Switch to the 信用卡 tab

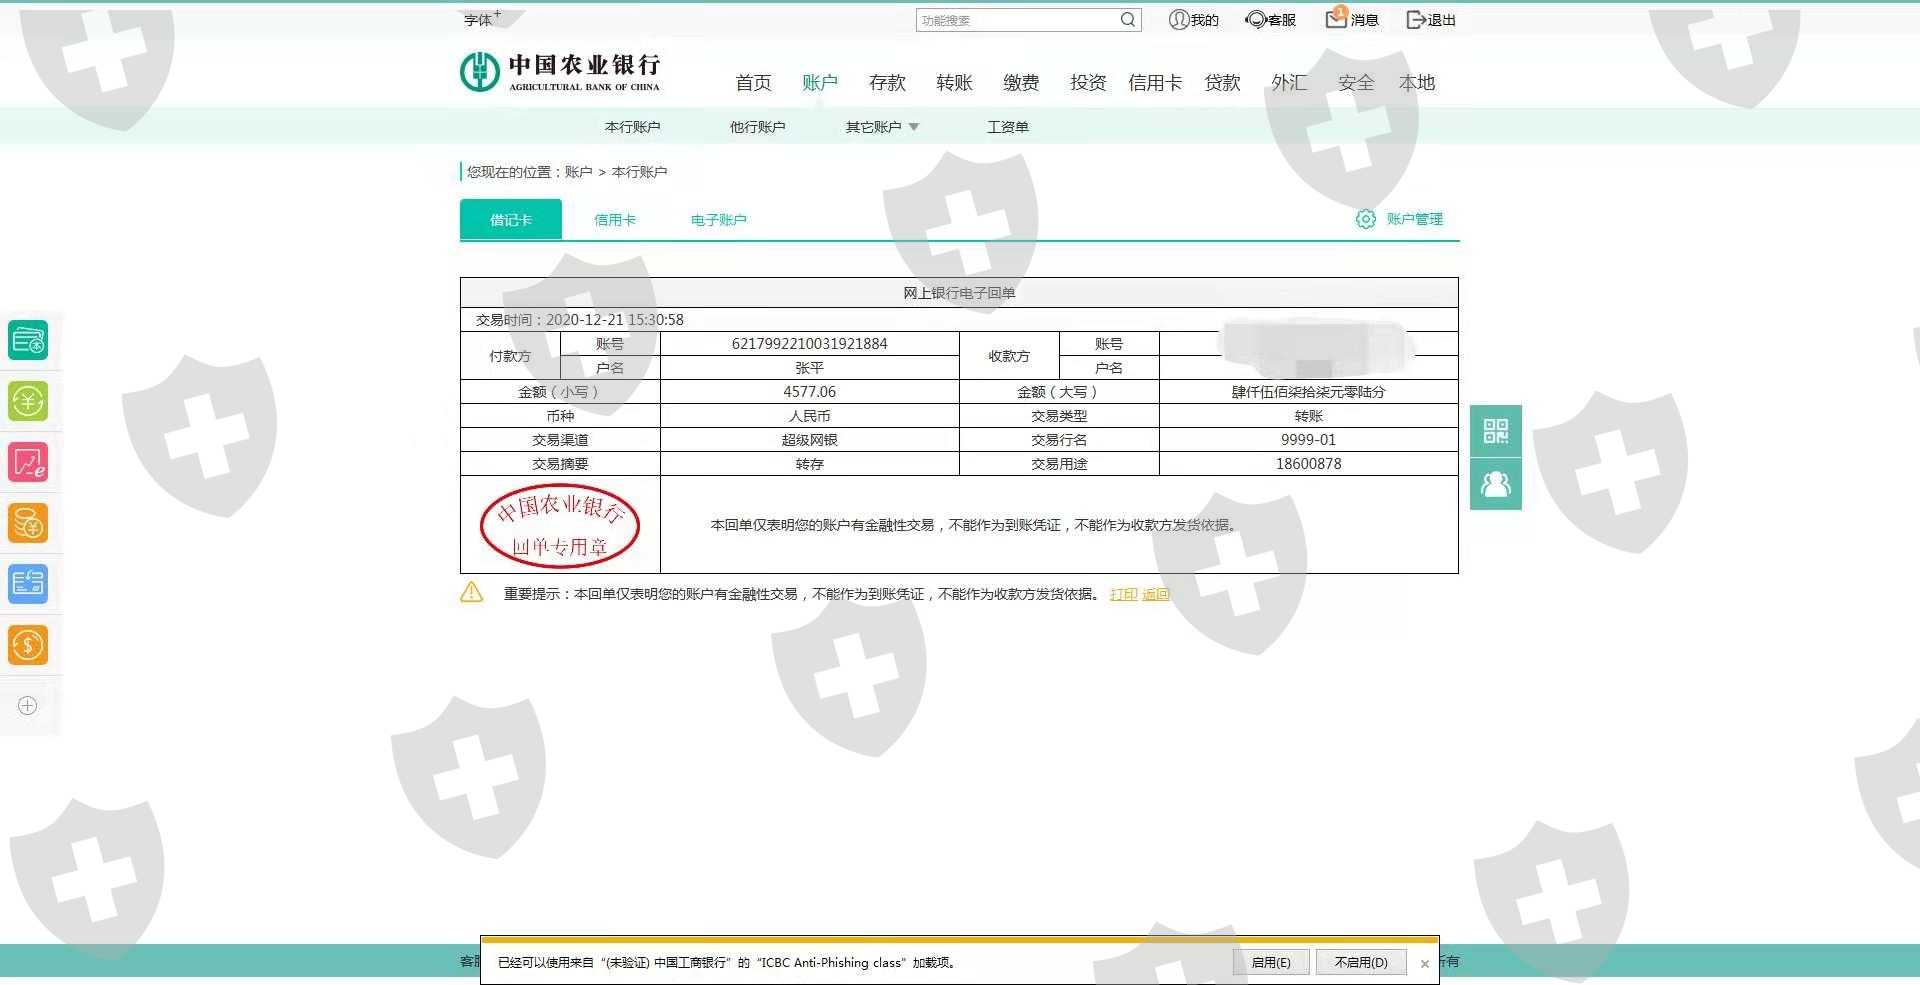coord(615,220)
